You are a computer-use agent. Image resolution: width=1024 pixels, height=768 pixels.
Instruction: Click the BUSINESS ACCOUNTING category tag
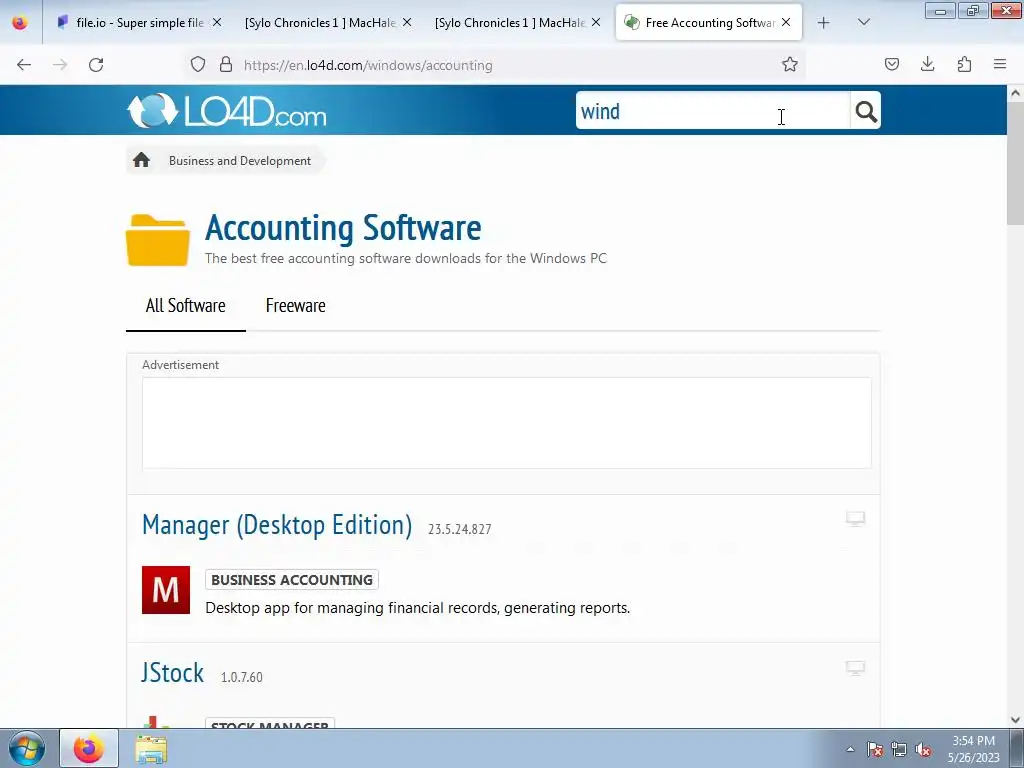tap(292, 580)
